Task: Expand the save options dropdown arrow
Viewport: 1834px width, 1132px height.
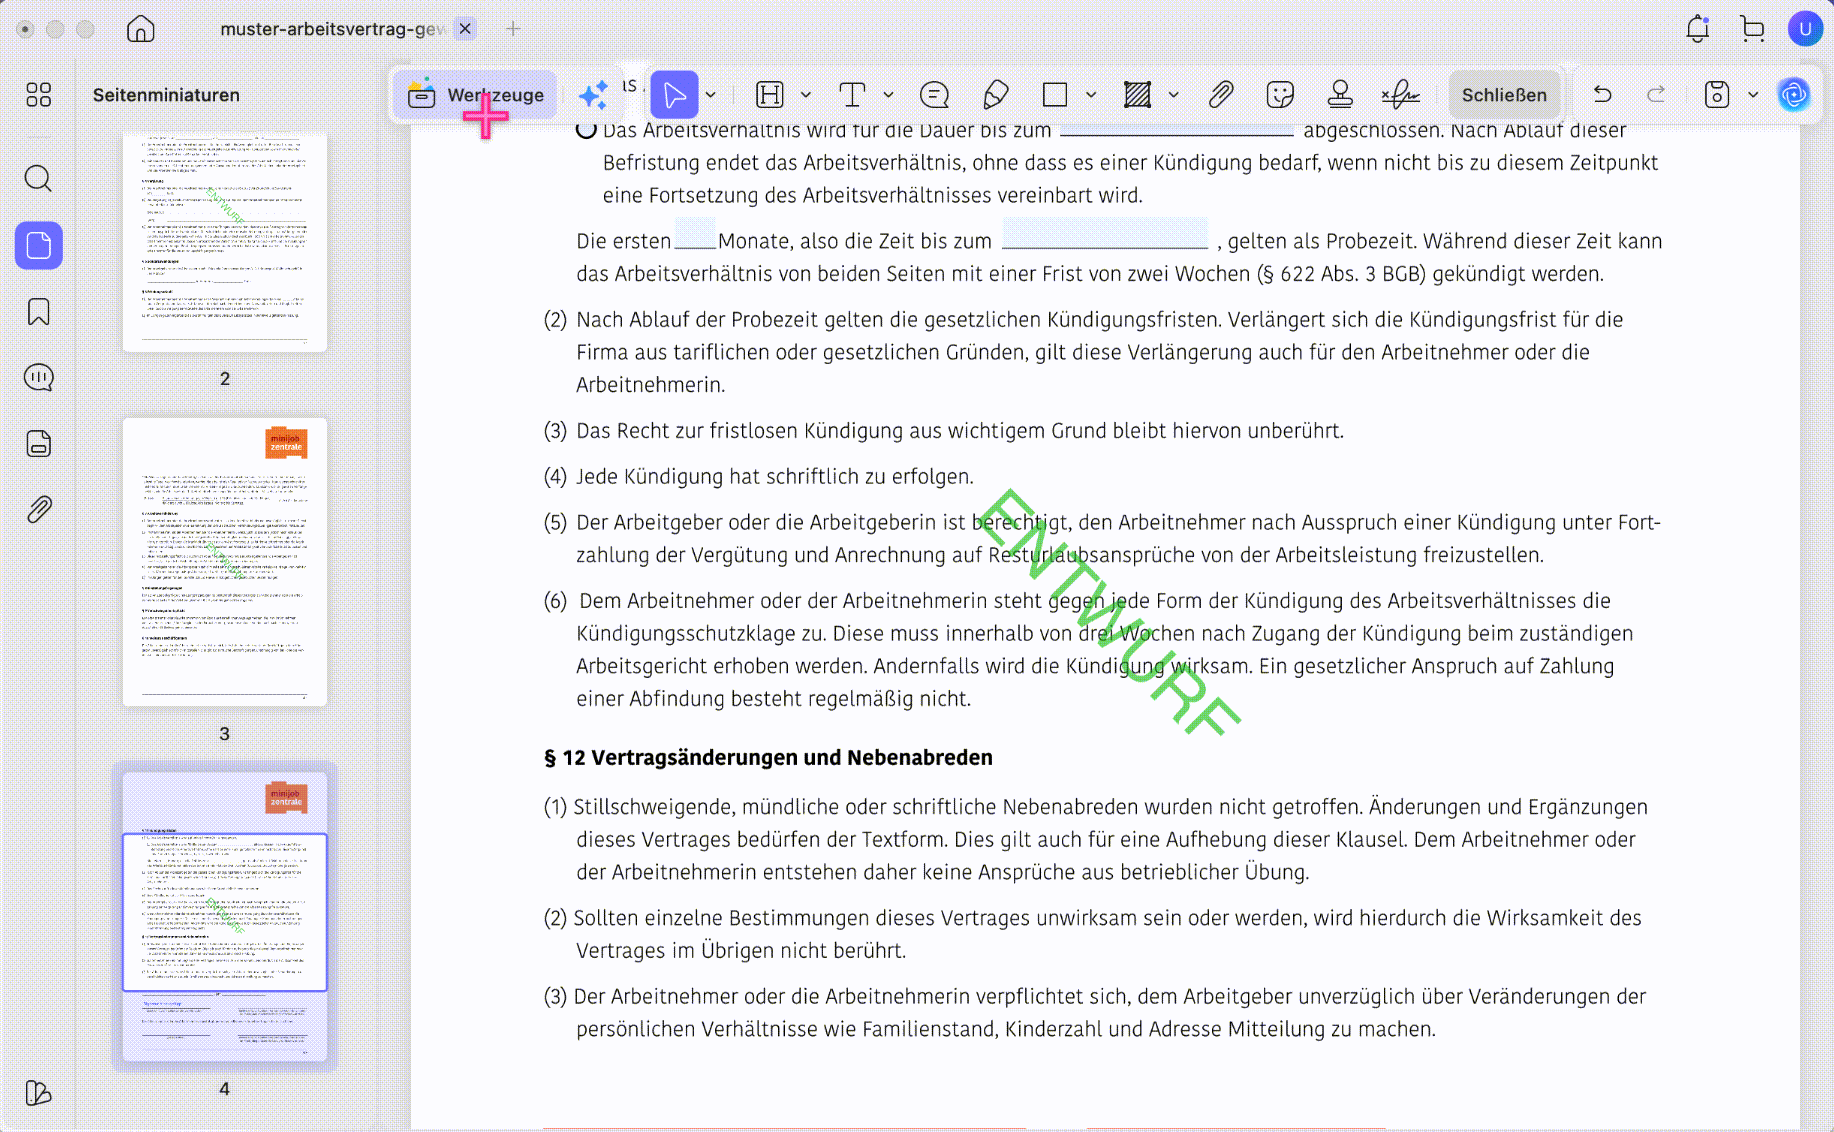Action: coord(1753,95)
